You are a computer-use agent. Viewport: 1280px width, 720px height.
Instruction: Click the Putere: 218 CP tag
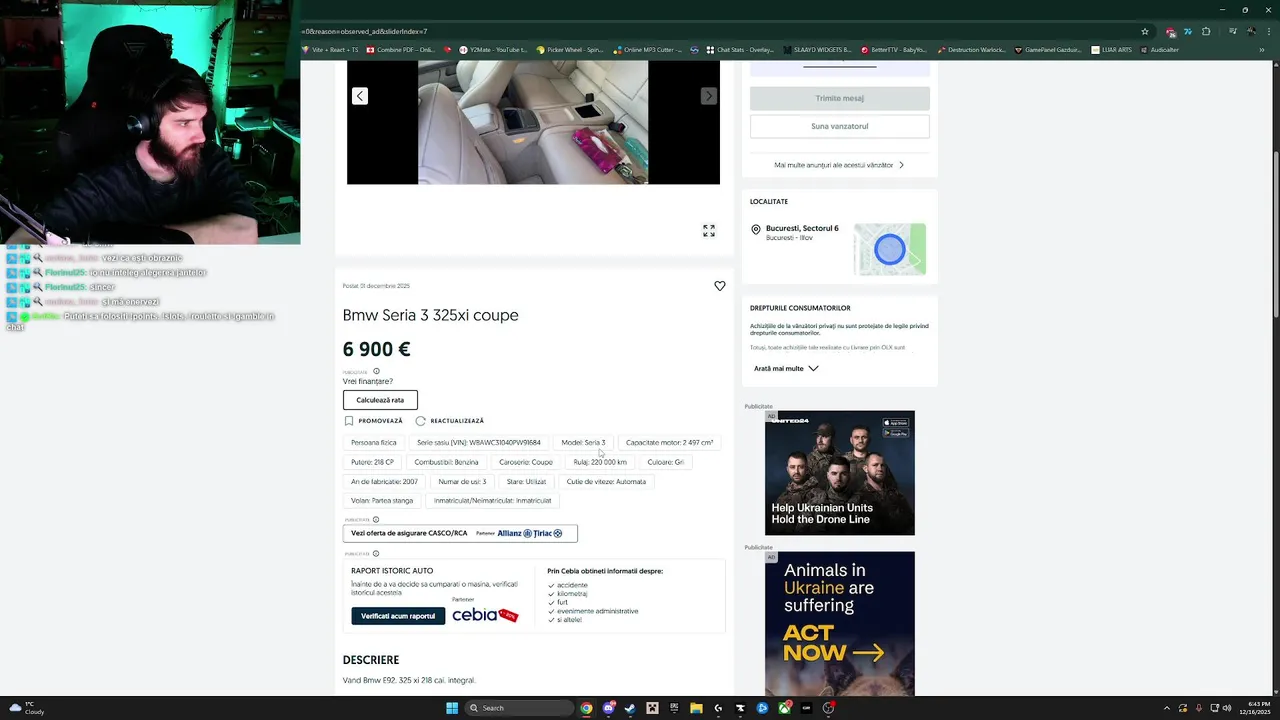pyautogui.click(x=372, y=462)
